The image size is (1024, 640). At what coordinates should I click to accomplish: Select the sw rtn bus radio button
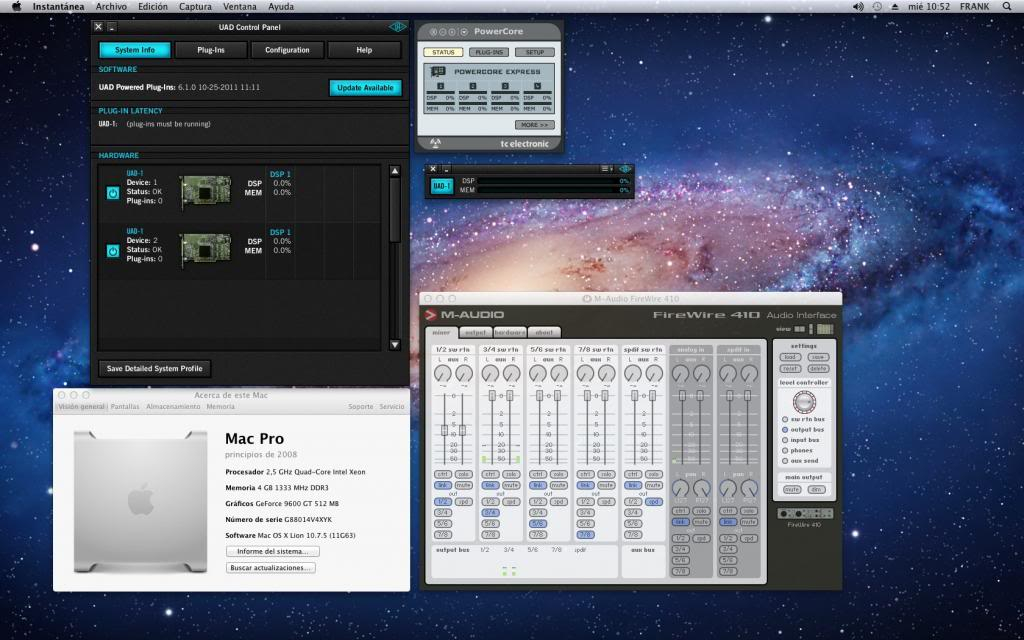tap(783, 419)
